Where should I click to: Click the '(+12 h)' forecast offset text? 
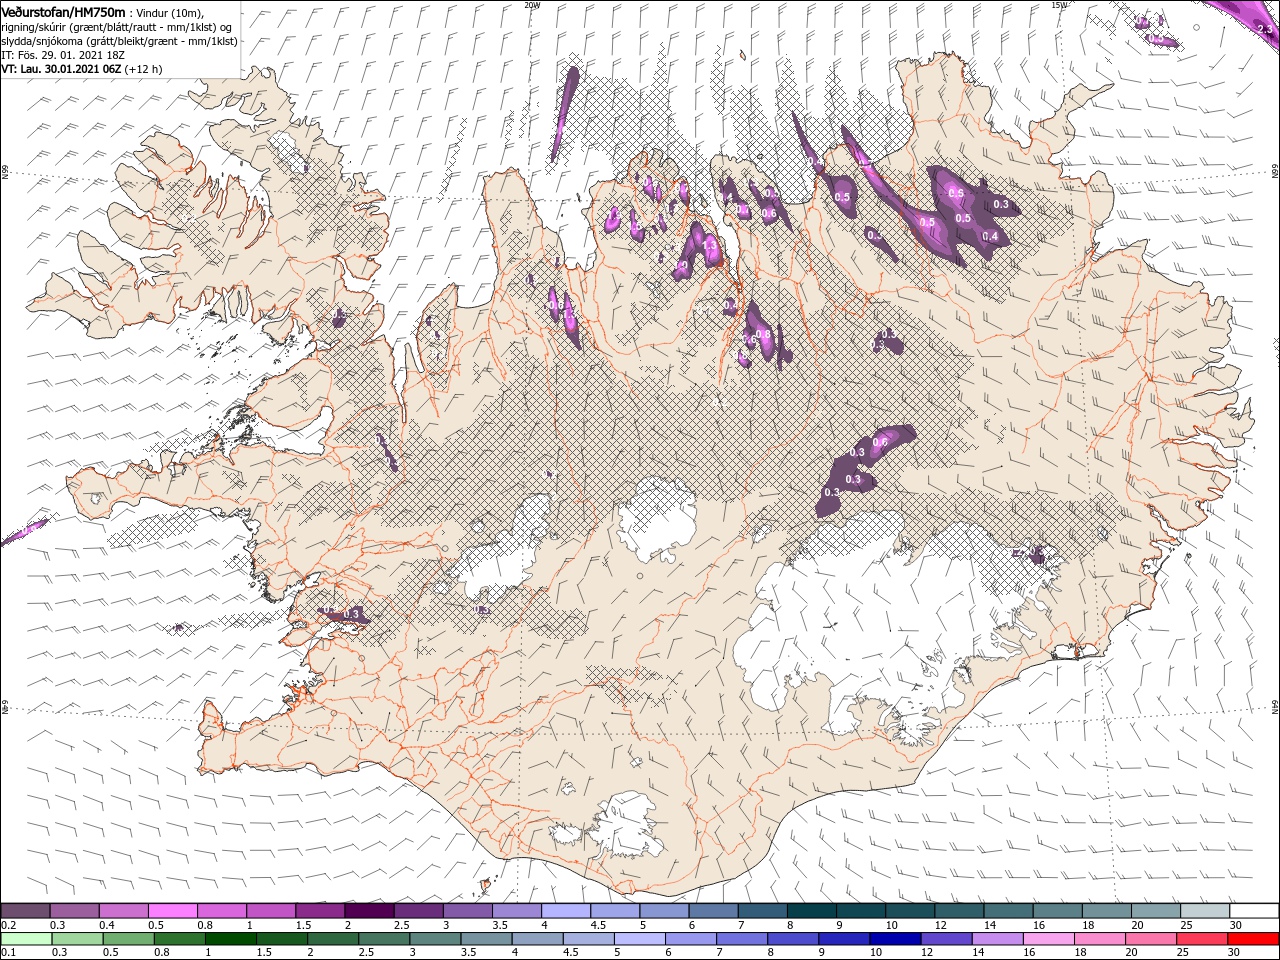point(144,69)
